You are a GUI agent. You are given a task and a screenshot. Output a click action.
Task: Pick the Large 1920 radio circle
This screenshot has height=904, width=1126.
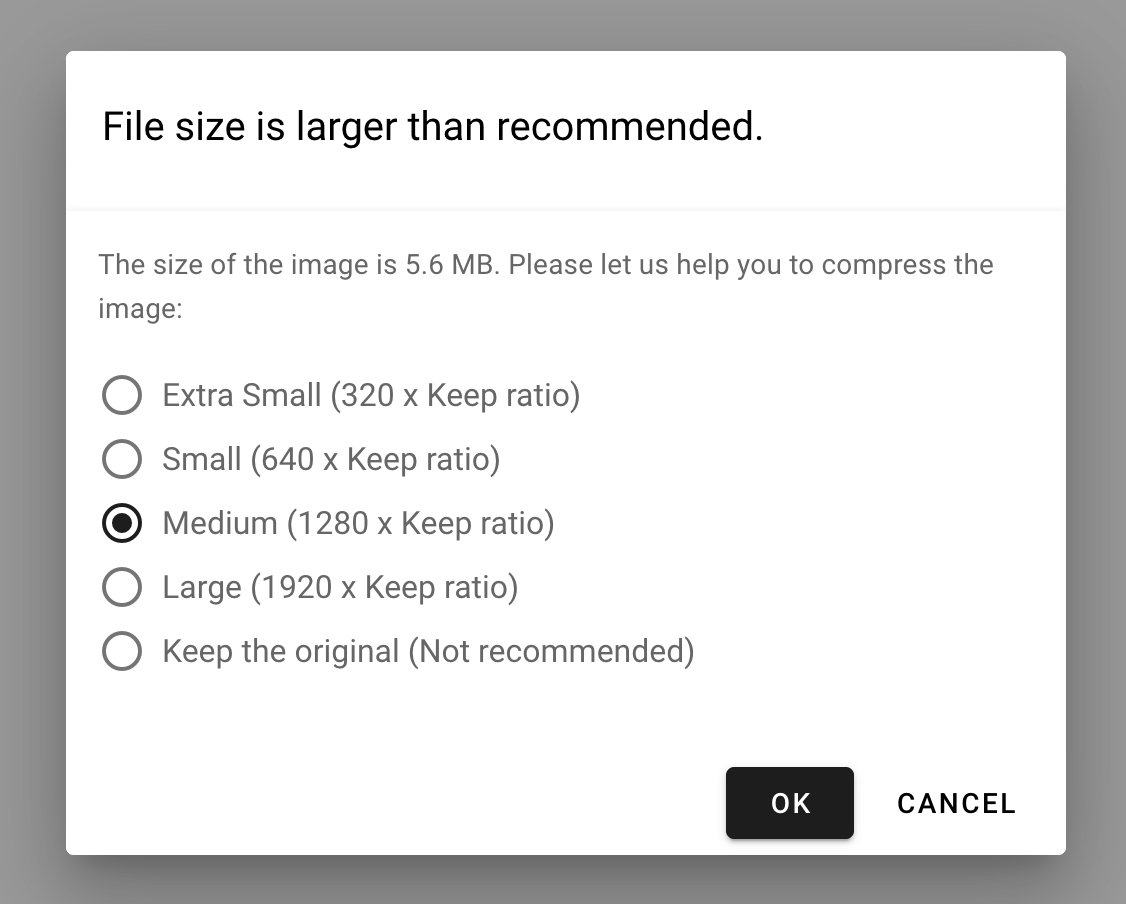pos(121,587)
